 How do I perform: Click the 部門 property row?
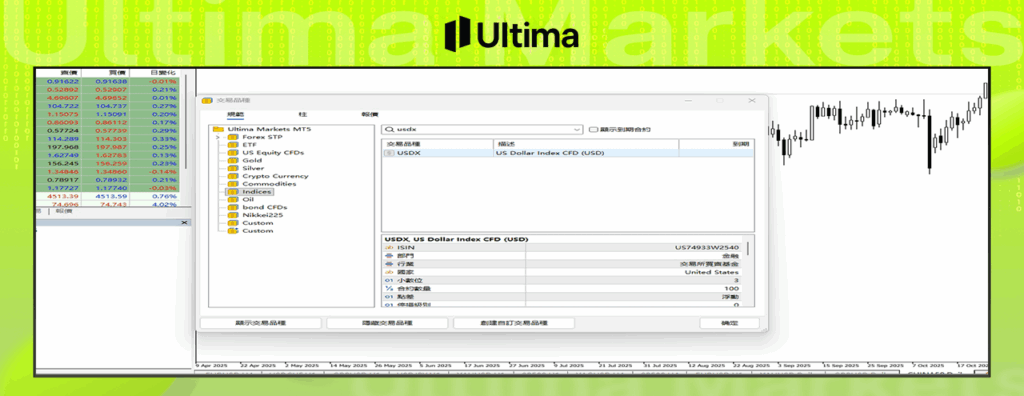(x=563, y=256)
